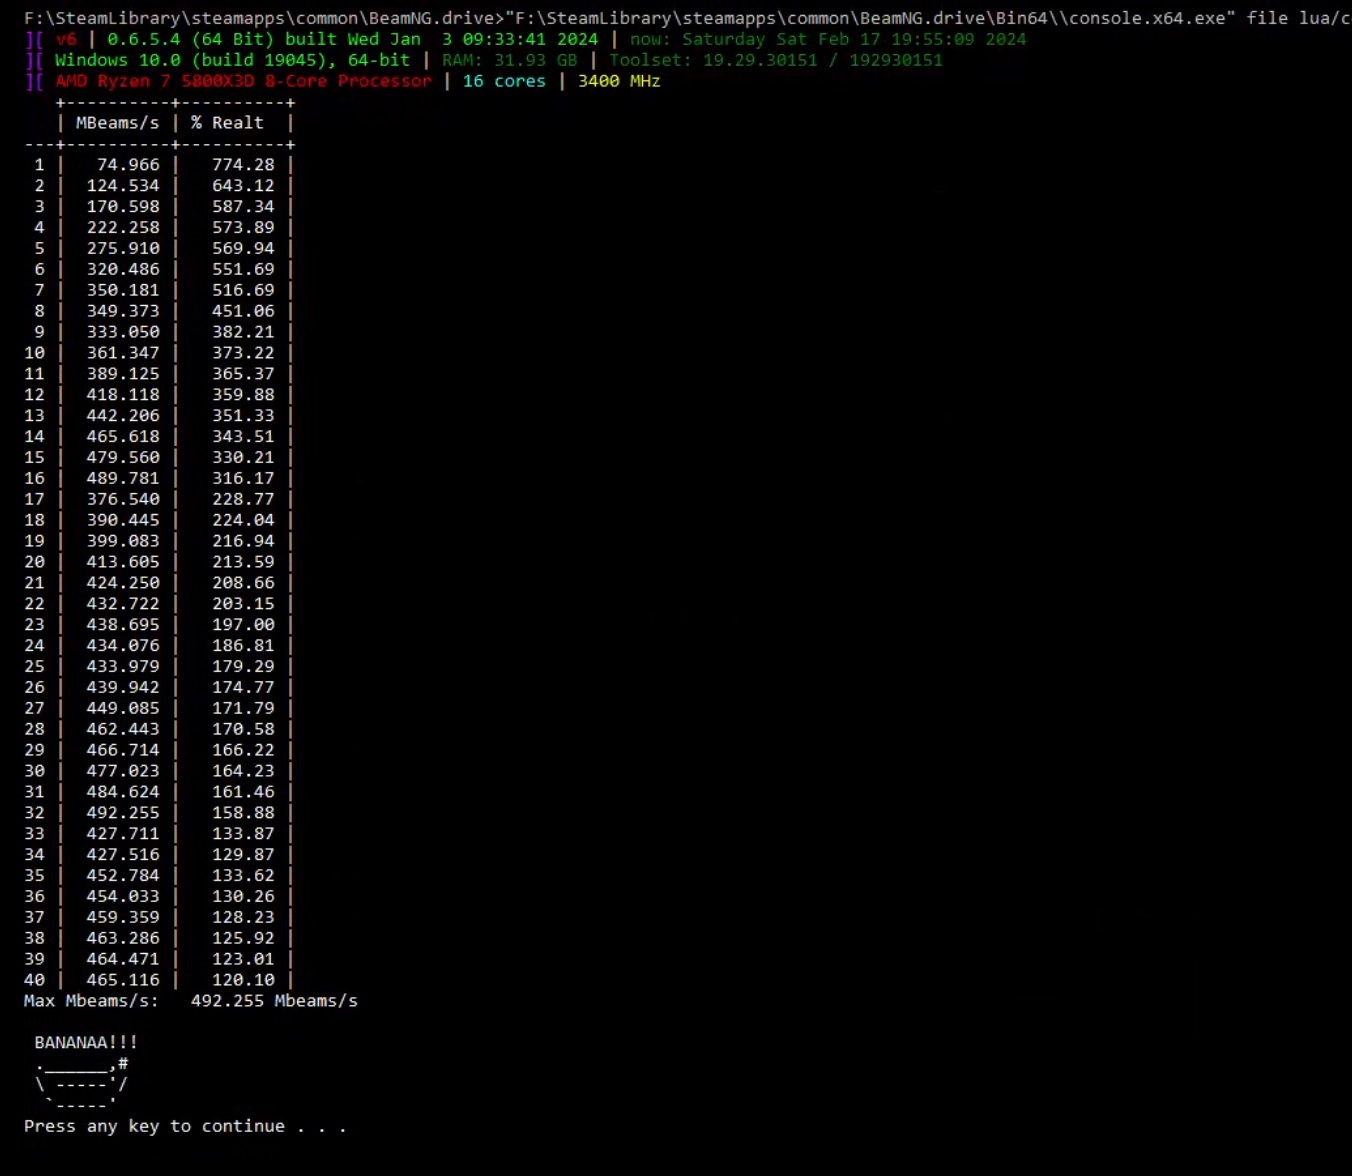This screenshot has width=1352, height=1176.
Task: Click the value 351.33 in row 13
Action: tap(243, 417)
